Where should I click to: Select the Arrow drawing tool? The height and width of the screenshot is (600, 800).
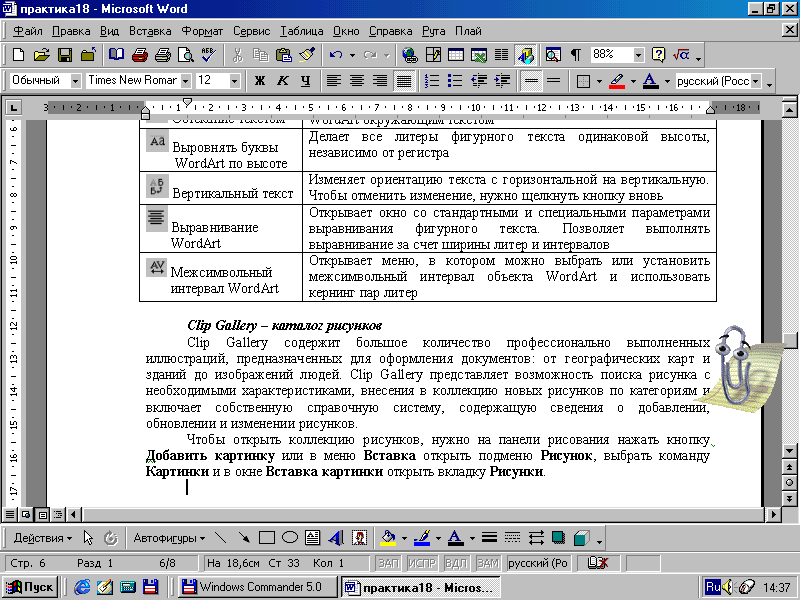click(244, 538)
